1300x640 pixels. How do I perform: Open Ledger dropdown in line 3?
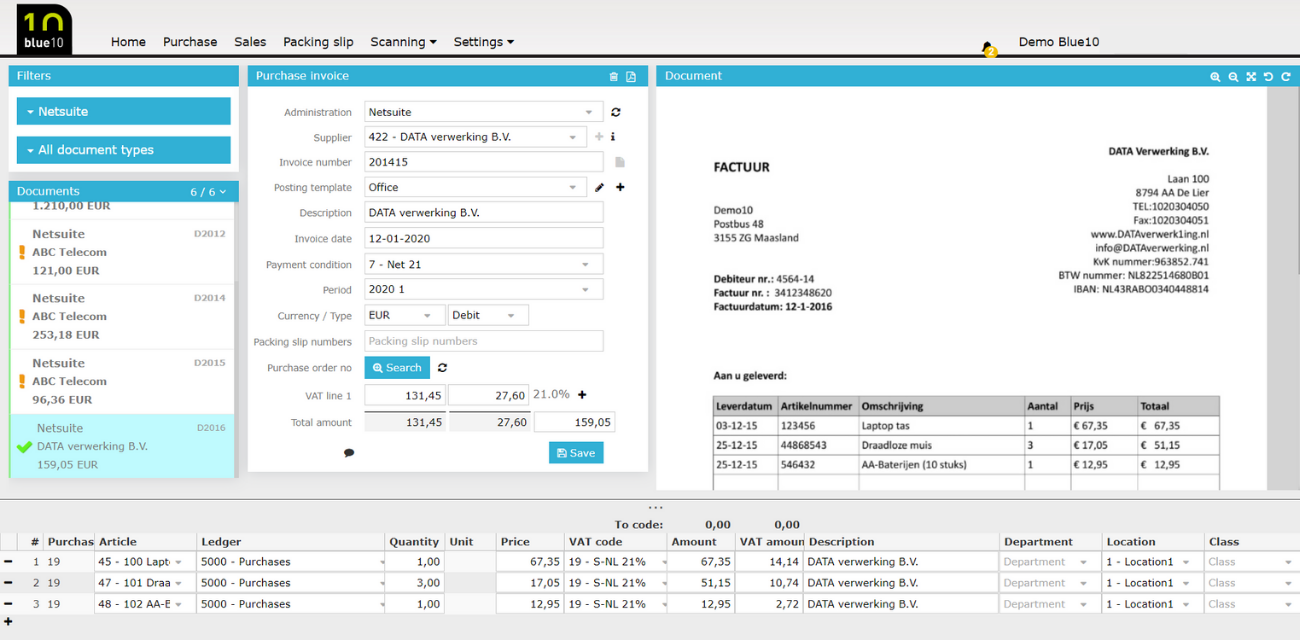pos(291,604)
